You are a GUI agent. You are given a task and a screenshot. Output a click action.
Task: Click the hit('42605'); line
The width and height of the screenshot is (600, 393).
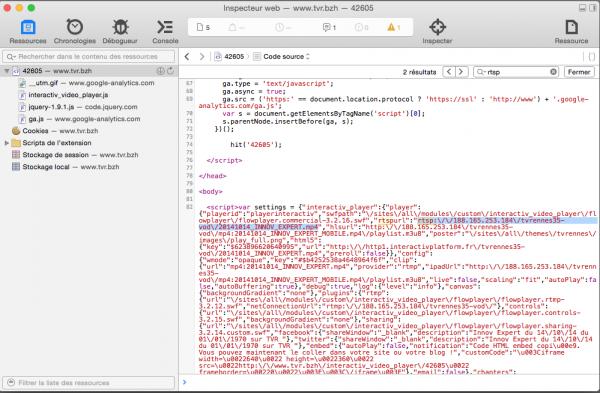click(256, 145)
